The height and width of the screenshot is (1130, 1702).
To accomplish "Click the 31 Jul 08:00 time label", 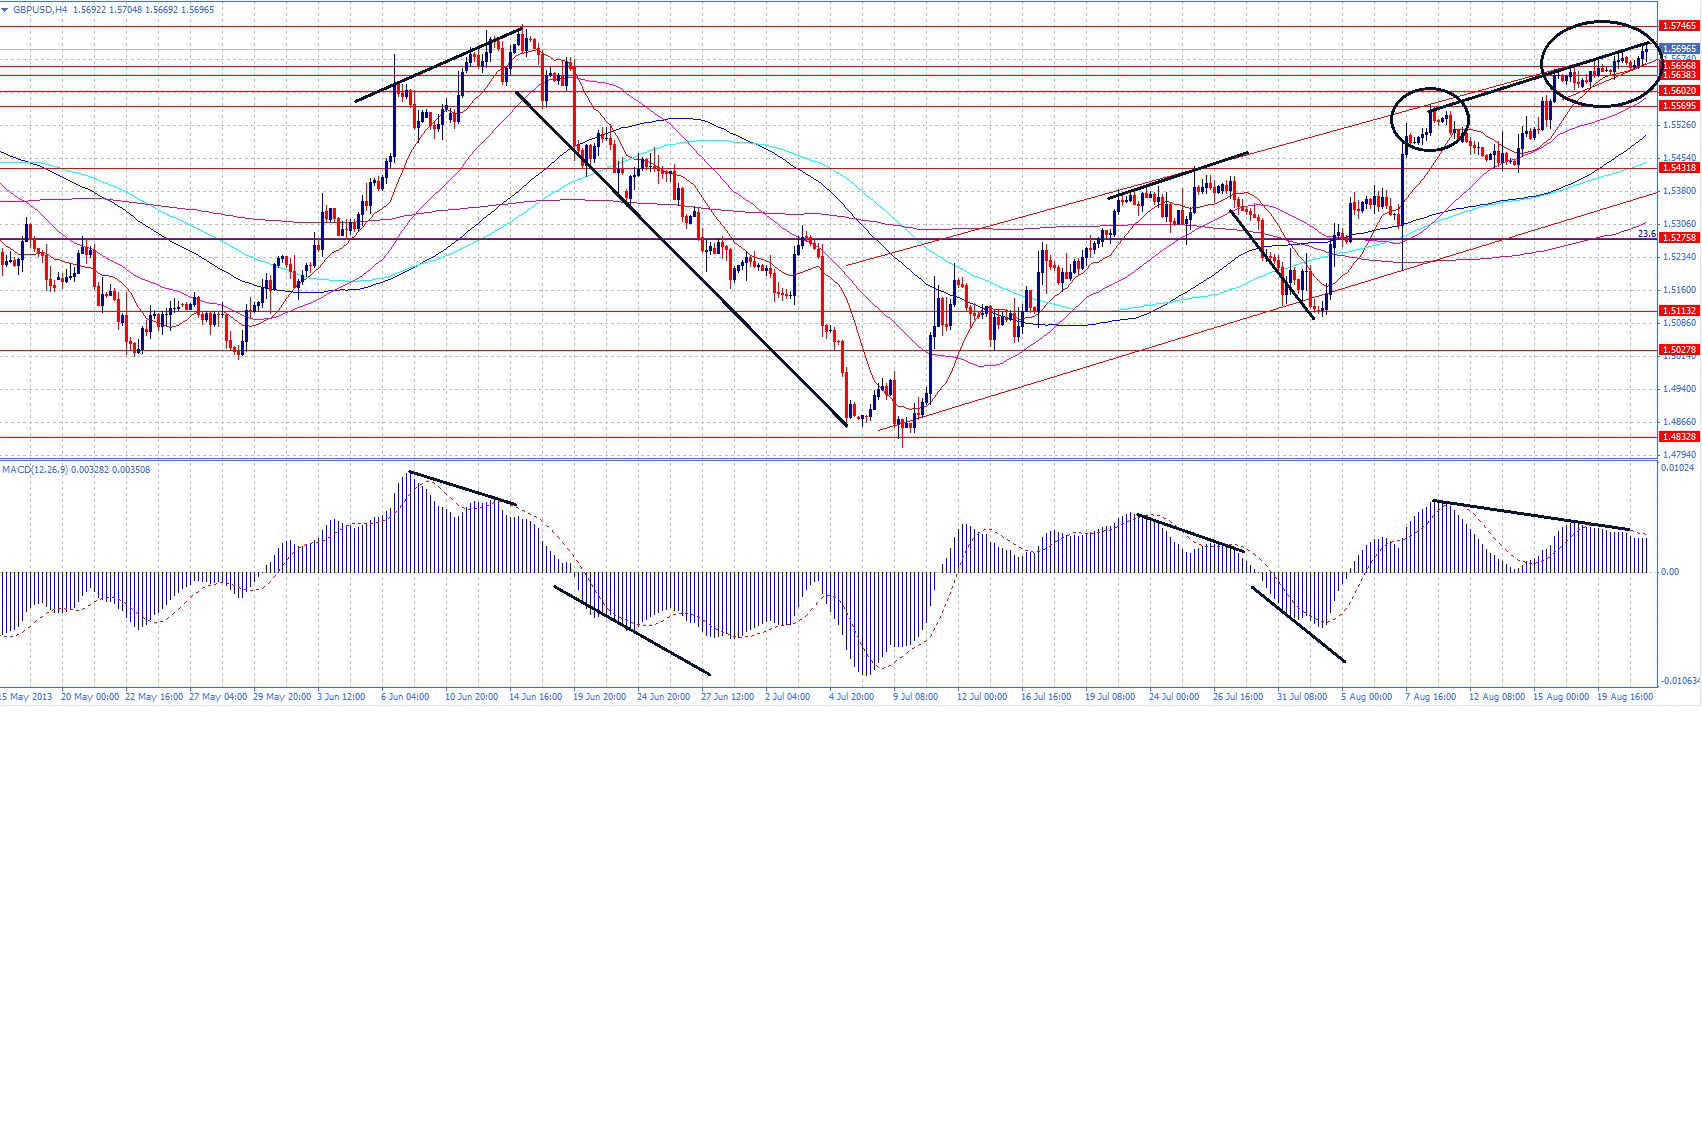I will click(1302, 697).
